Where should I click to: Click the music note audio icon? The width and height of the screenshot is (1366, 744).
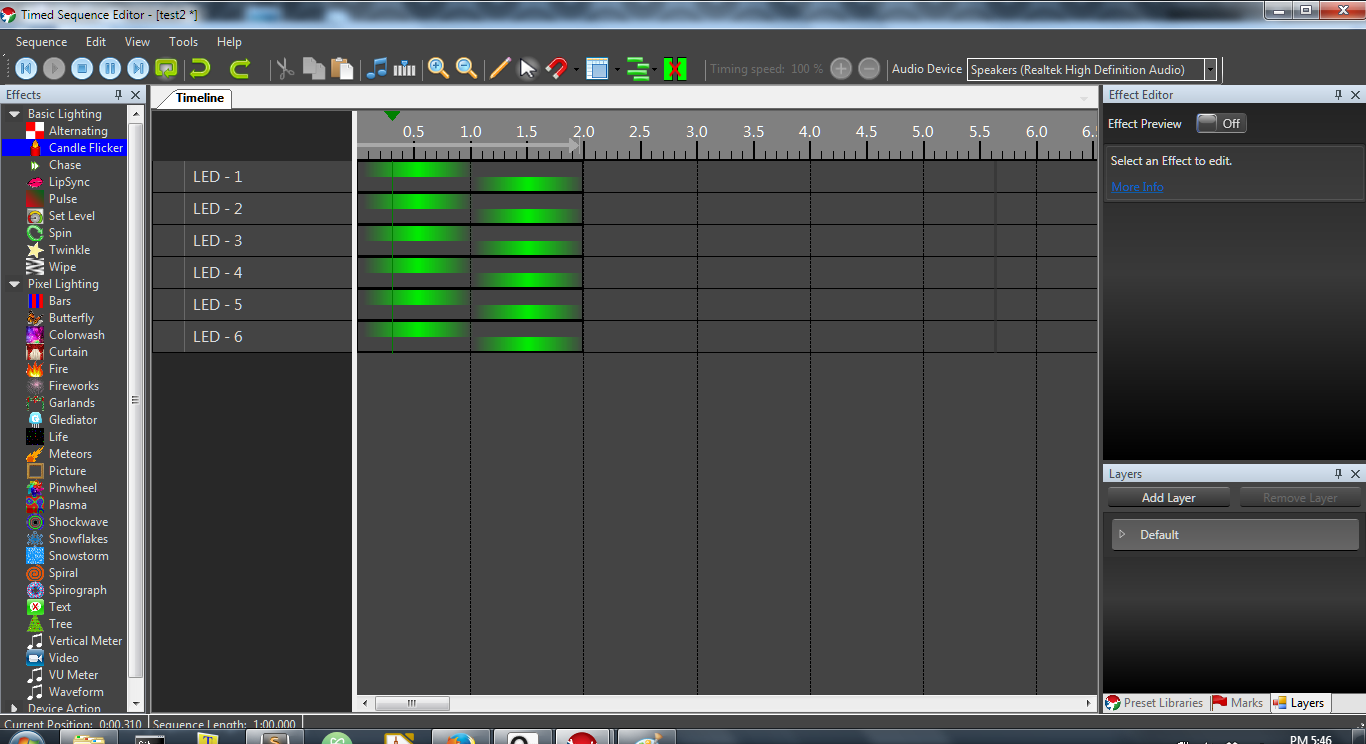[x=377, y=69]
